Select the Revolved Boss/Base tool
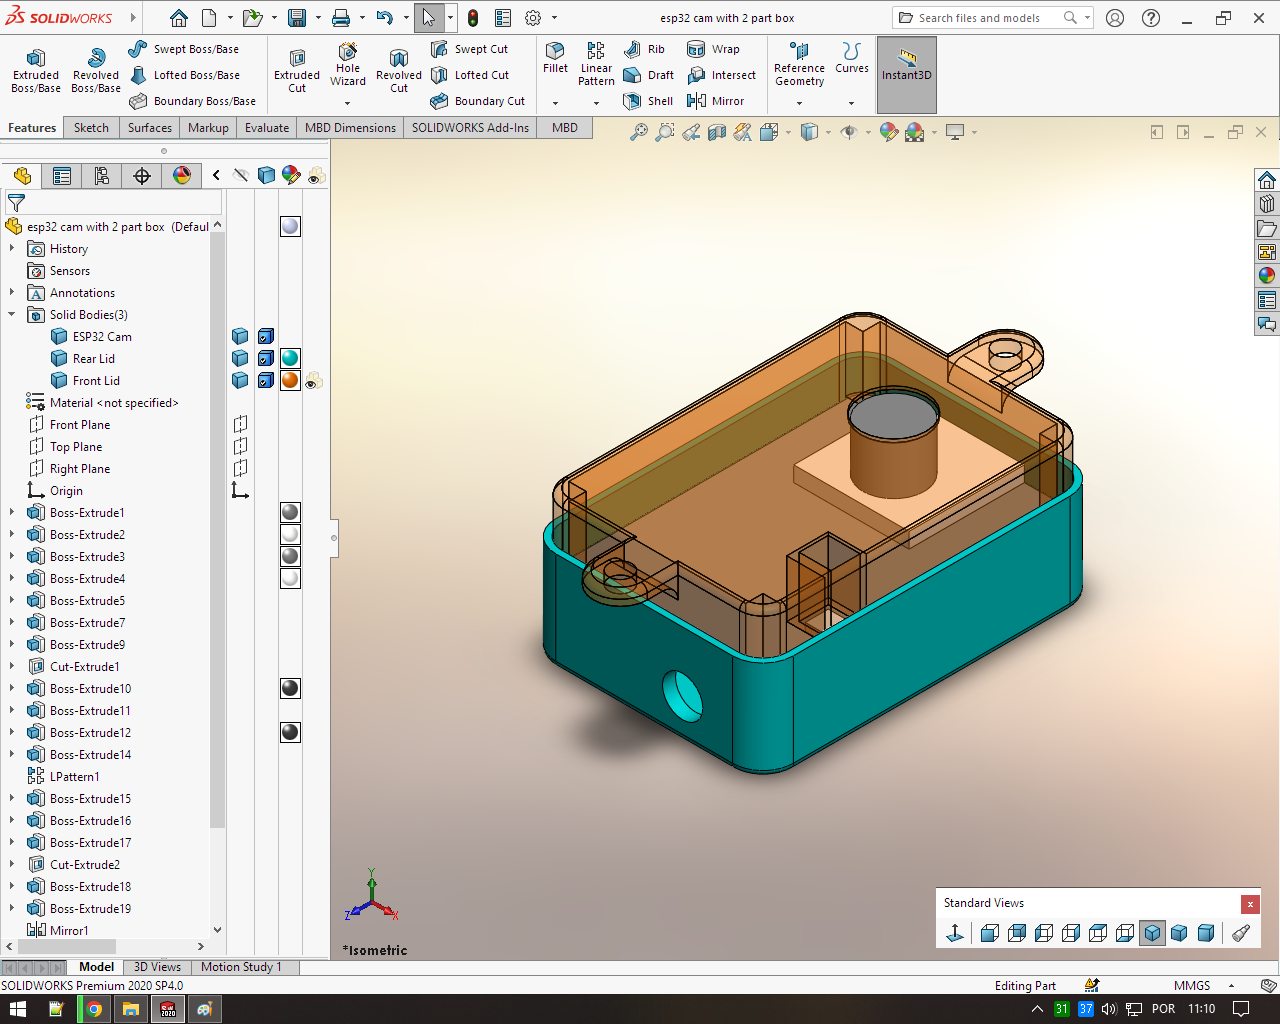Image resolution: width=1280 pixels, height=1024 pixels. pyautogui.click(x=96, y=70)
